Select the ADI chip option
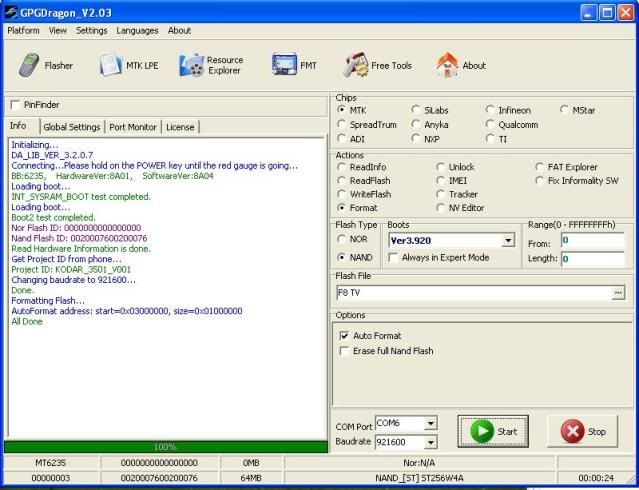 tap(342, 139)
